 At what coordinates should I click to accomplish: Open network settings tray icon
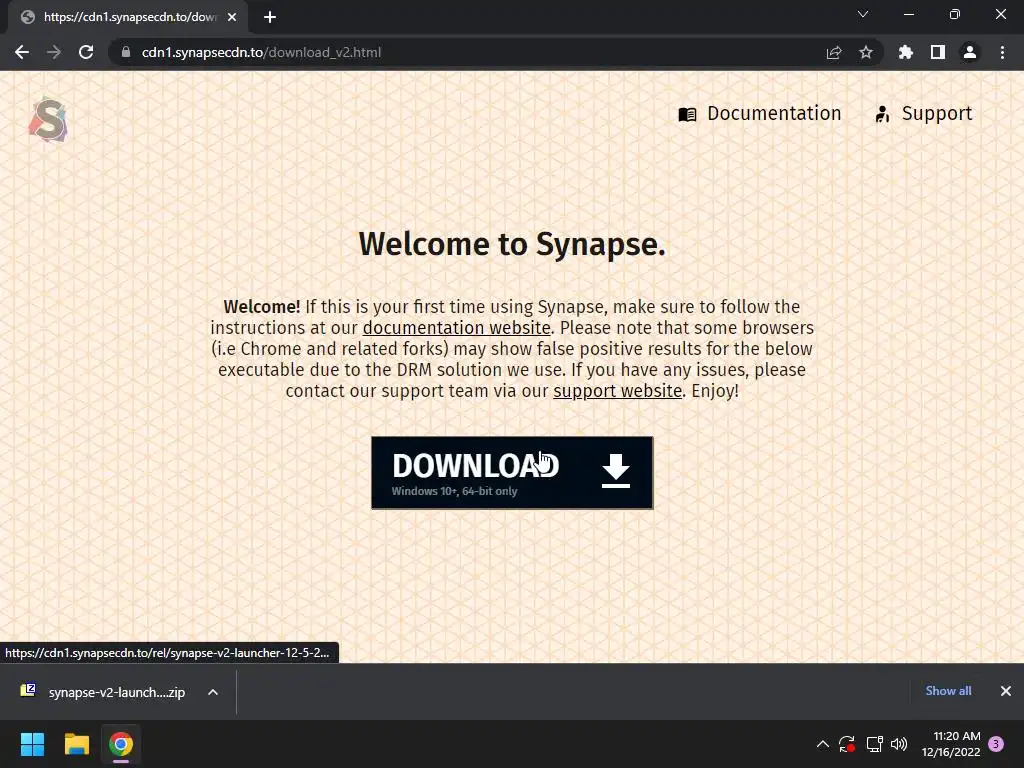point(874,744)
